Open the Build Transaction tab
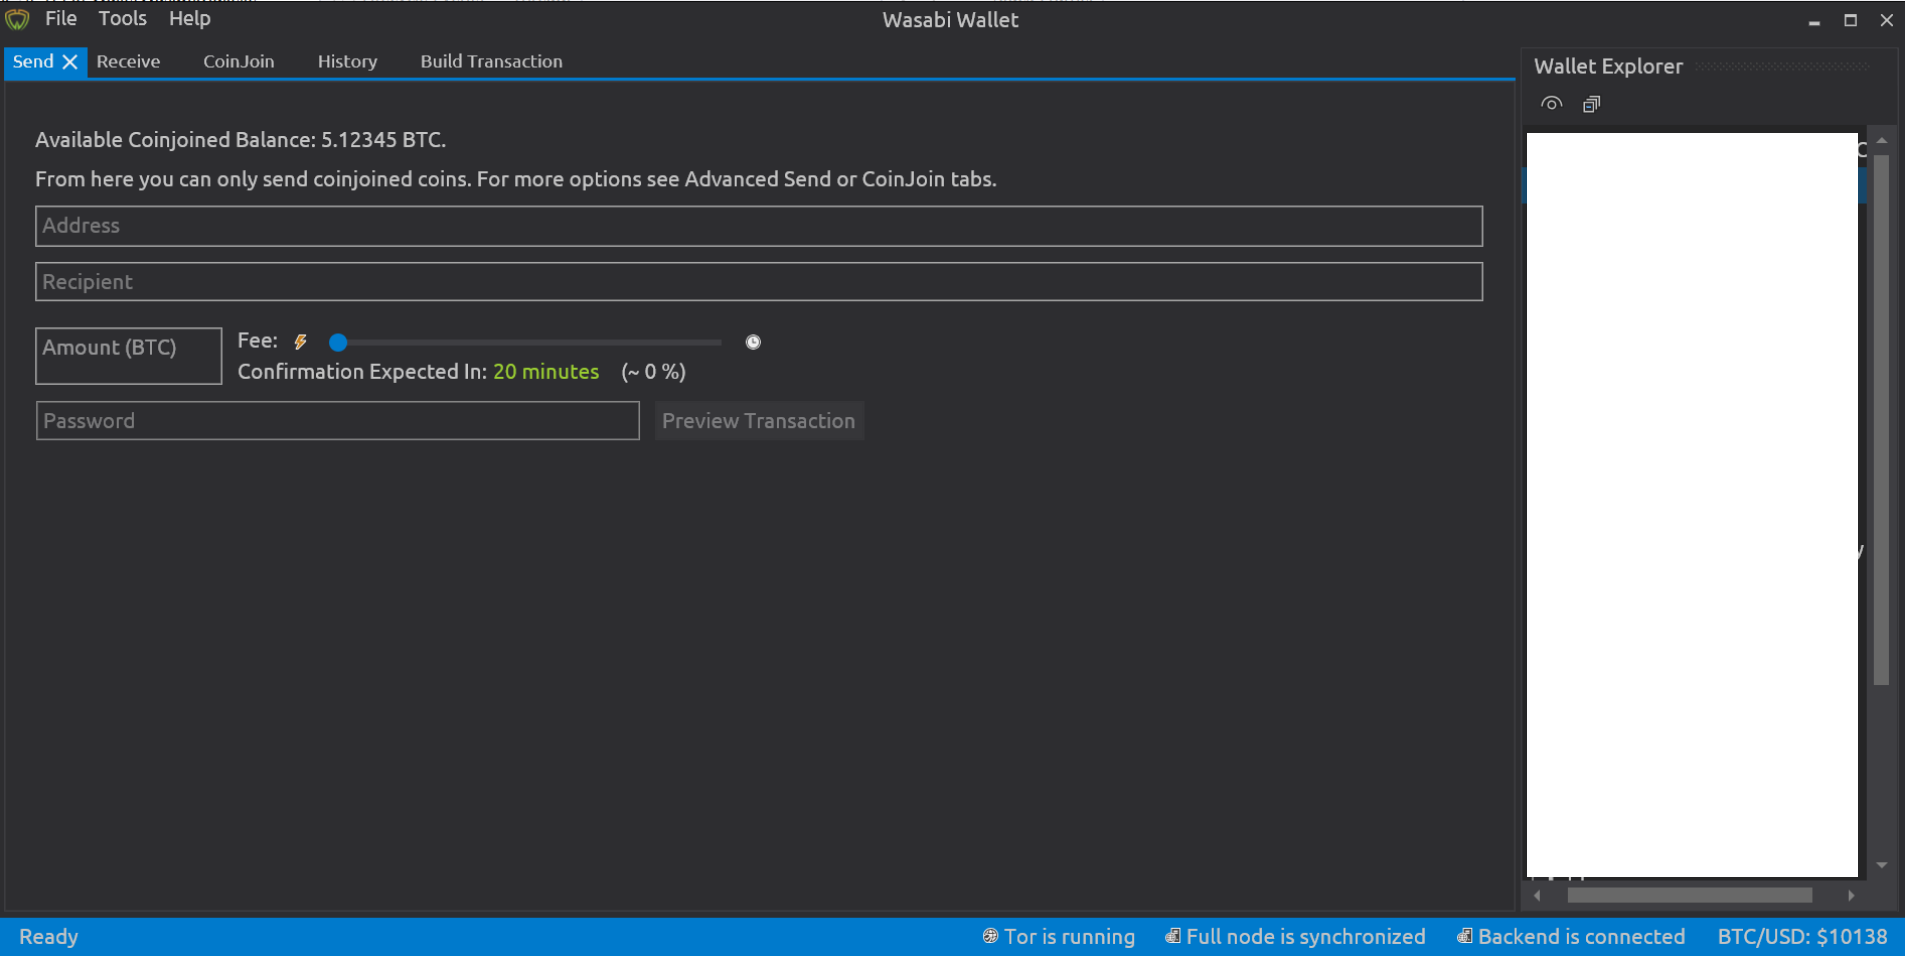 [491, 62]
